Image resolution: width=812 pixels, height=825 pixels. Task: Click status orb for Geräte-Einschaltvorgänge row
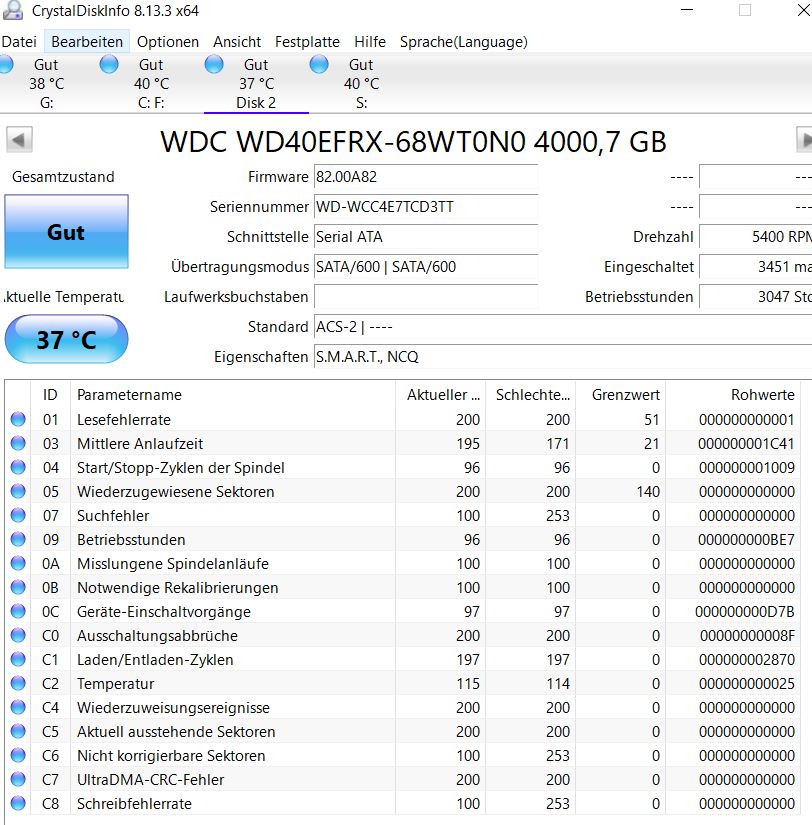(x=18, y=611)
